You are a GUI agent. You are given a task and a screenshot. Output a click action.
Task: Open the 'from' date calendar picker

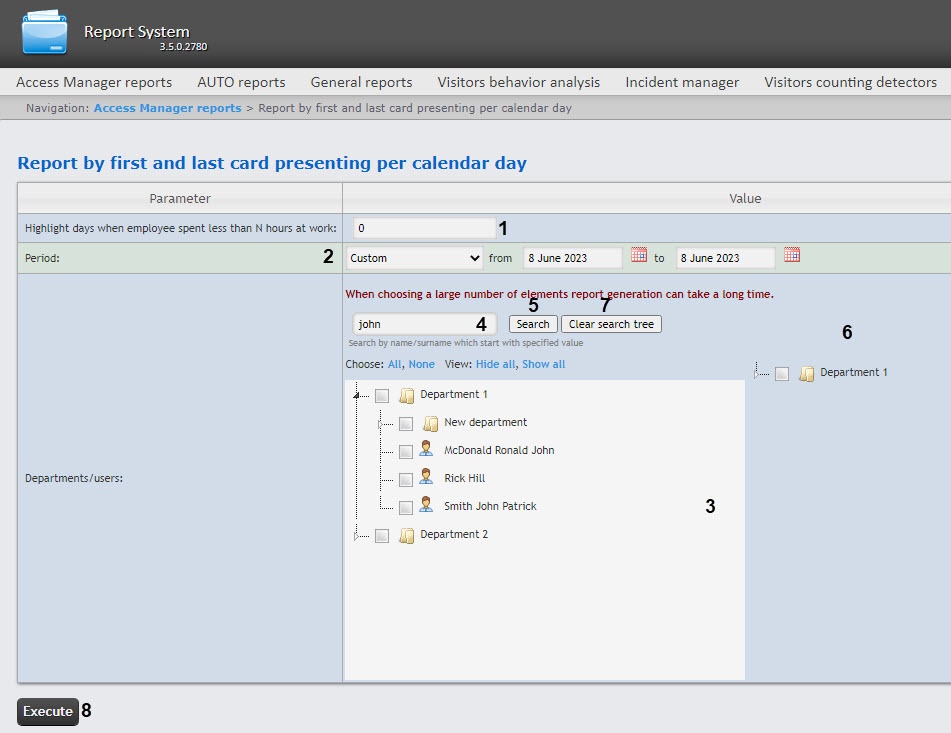[639, 256]
